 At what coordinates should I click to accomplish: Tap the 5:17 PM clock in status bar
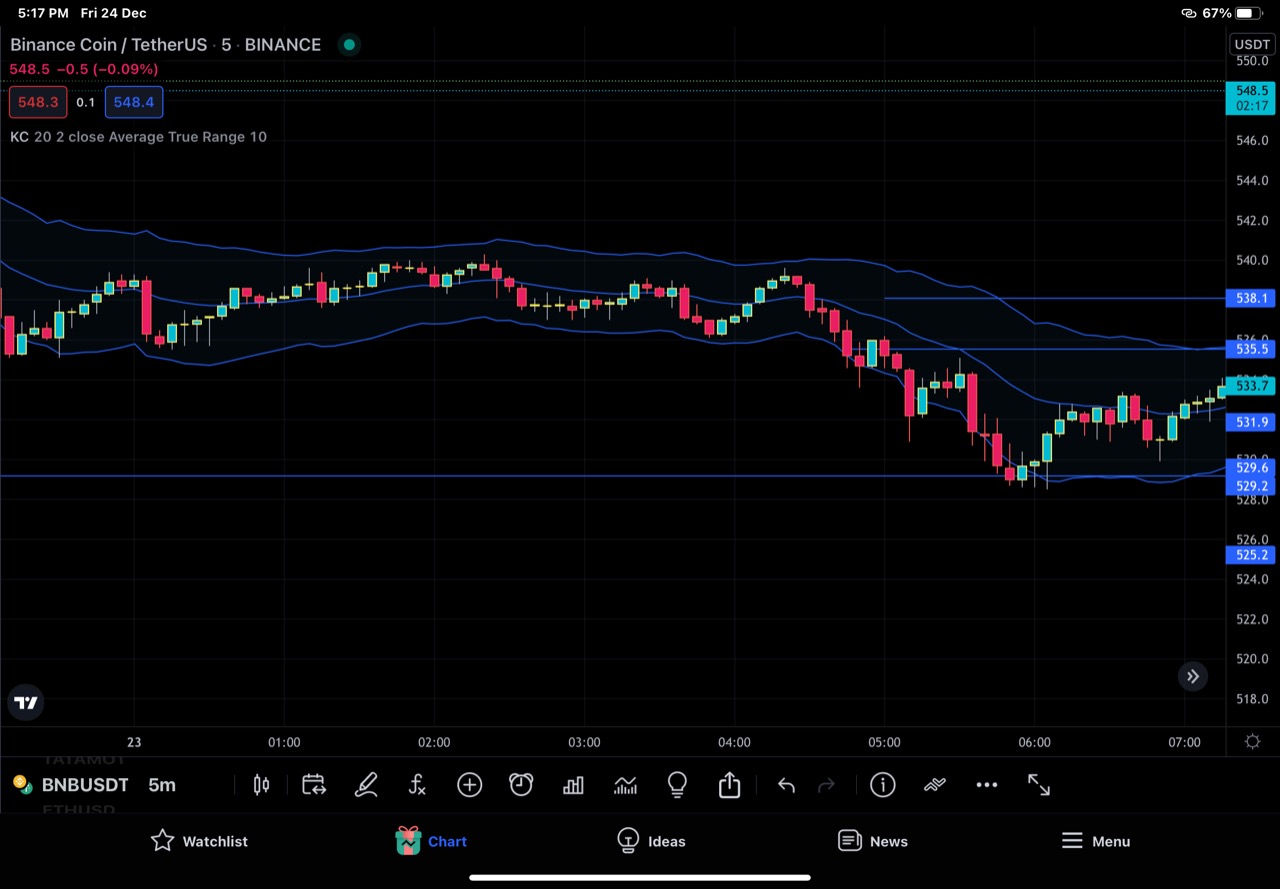tap(43, 13)
